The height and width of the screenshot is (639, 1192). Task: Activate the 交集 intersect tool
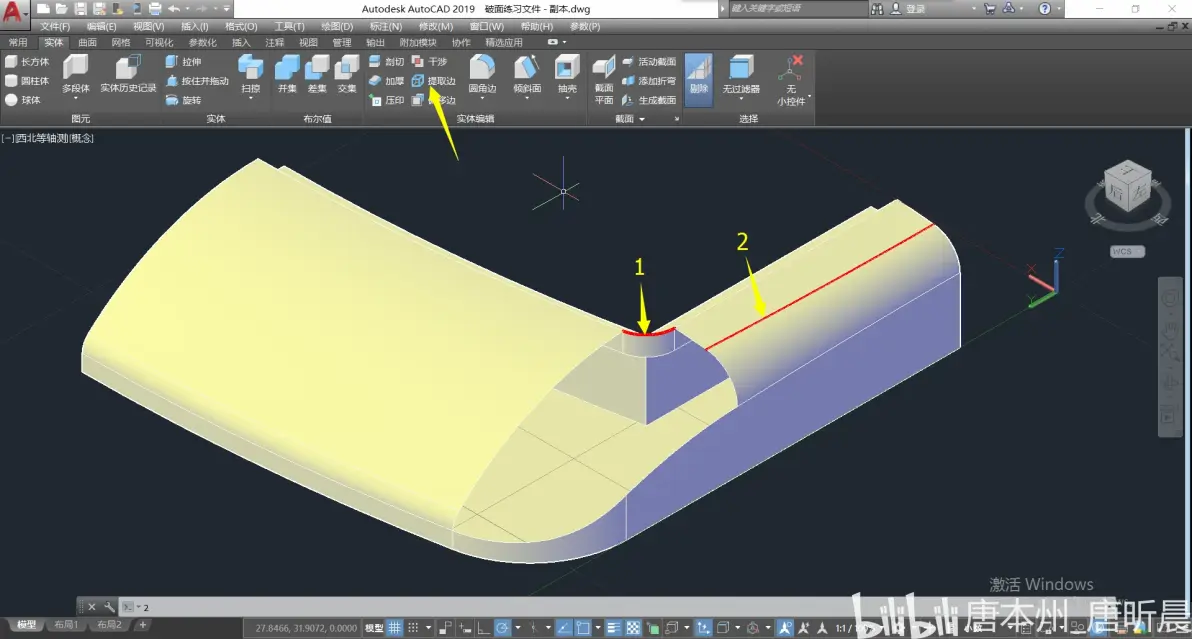[347, 74]
